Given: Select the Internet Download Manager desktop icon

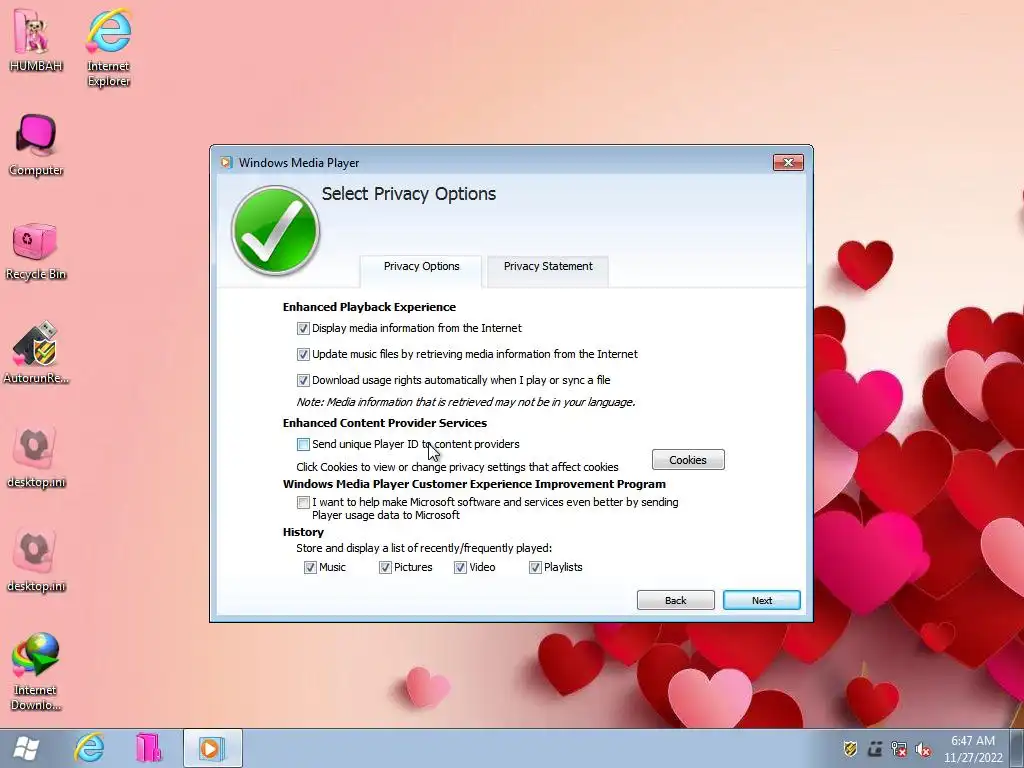Looking at the screenshot, I should click(36, 671).
